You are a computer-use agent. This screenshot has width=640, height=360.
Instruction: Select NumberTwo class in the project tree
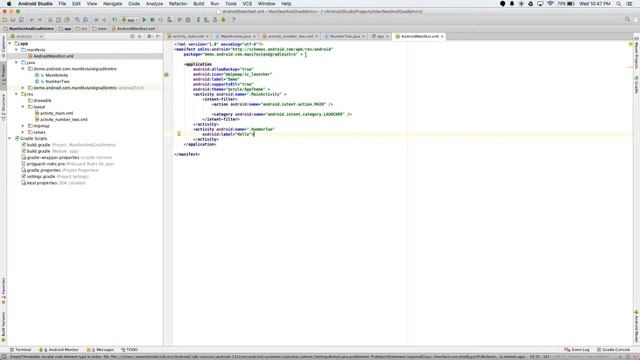coord(58,82)
